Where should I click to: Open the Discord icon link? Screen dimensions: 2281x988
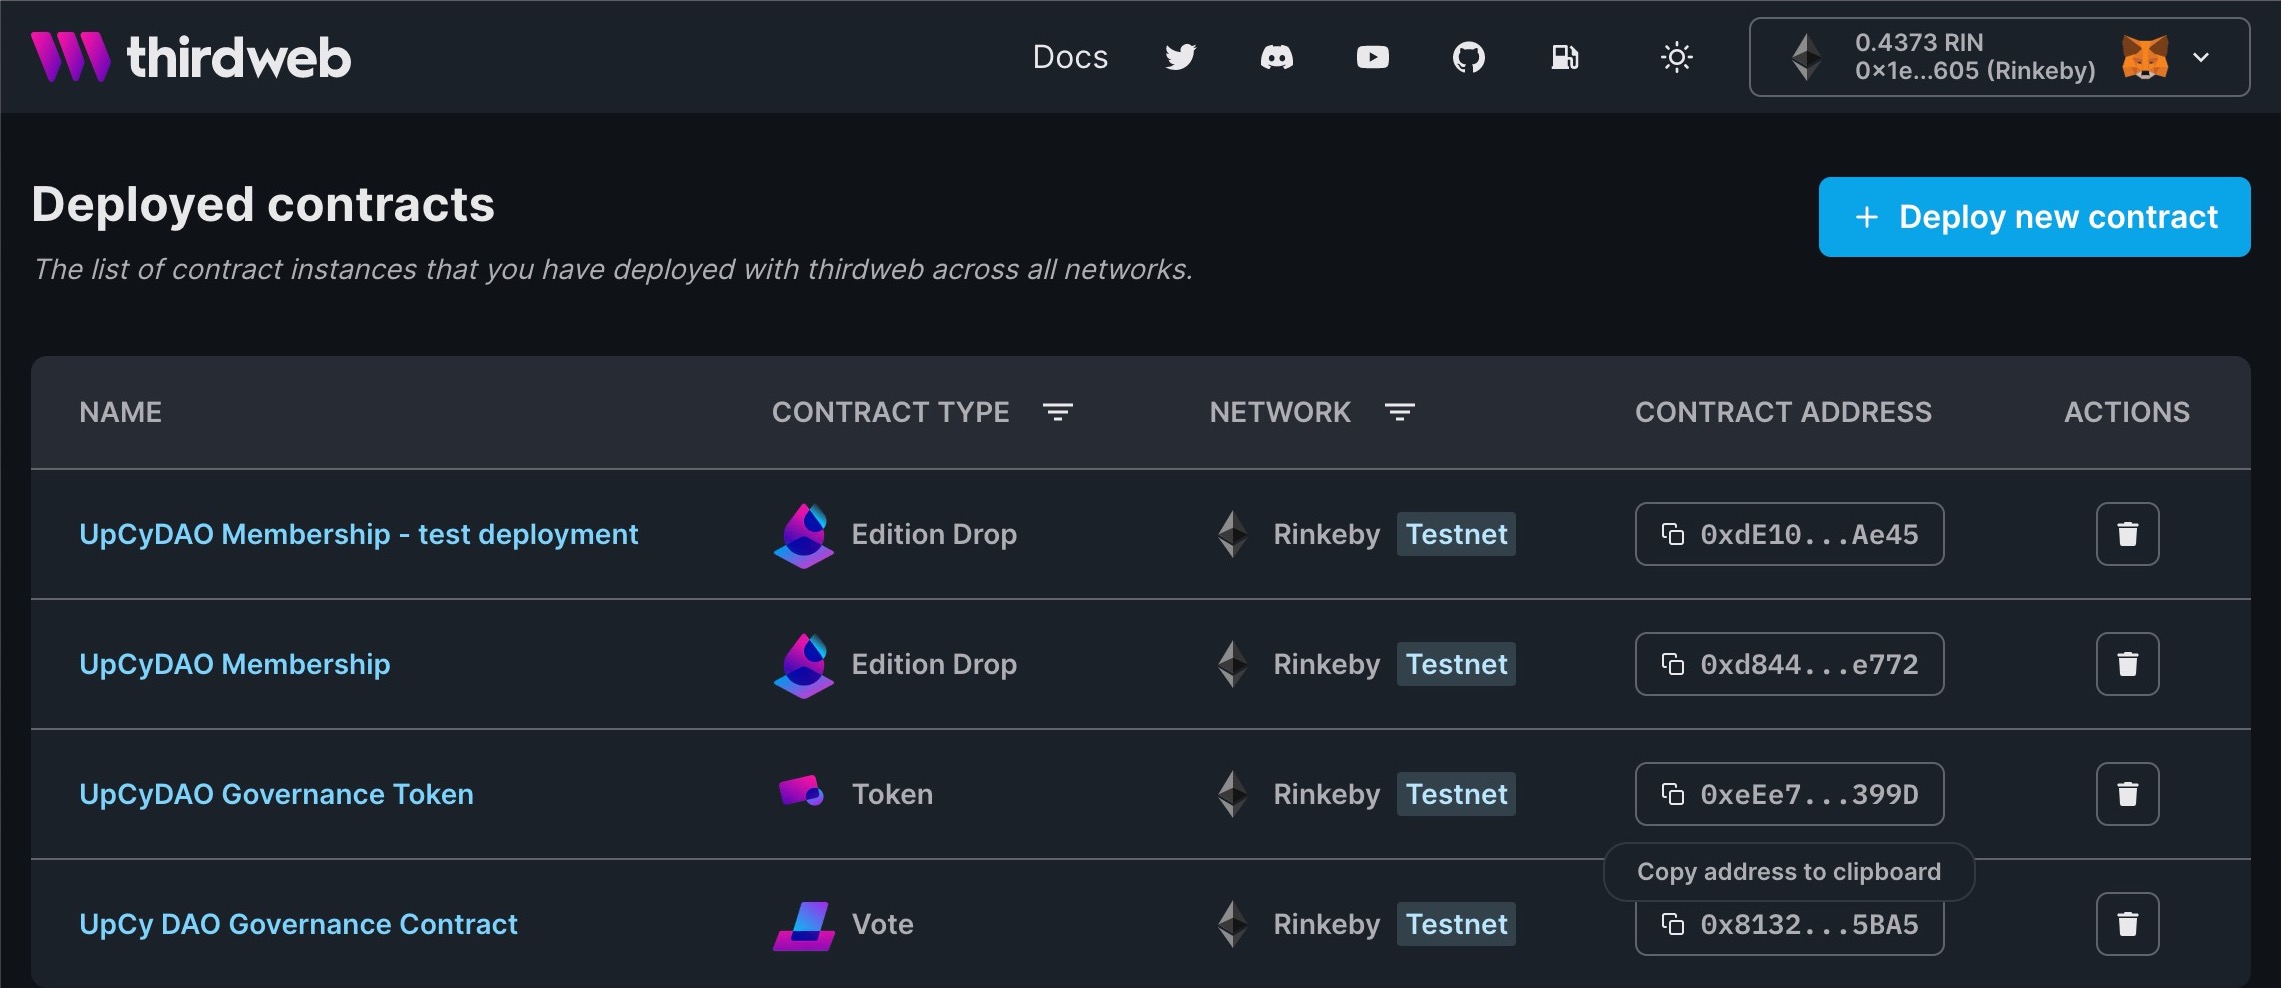pos(1276,57)
